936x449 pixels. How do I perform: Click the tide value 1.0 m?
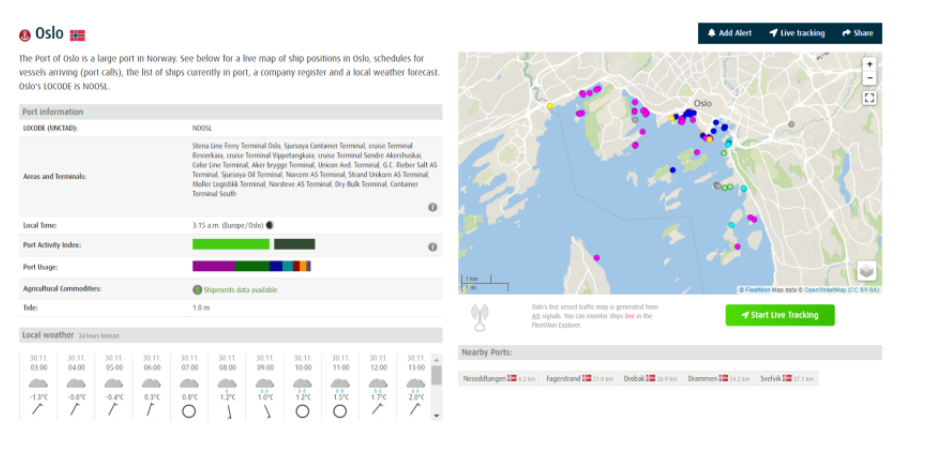click(x=201, y=309)
